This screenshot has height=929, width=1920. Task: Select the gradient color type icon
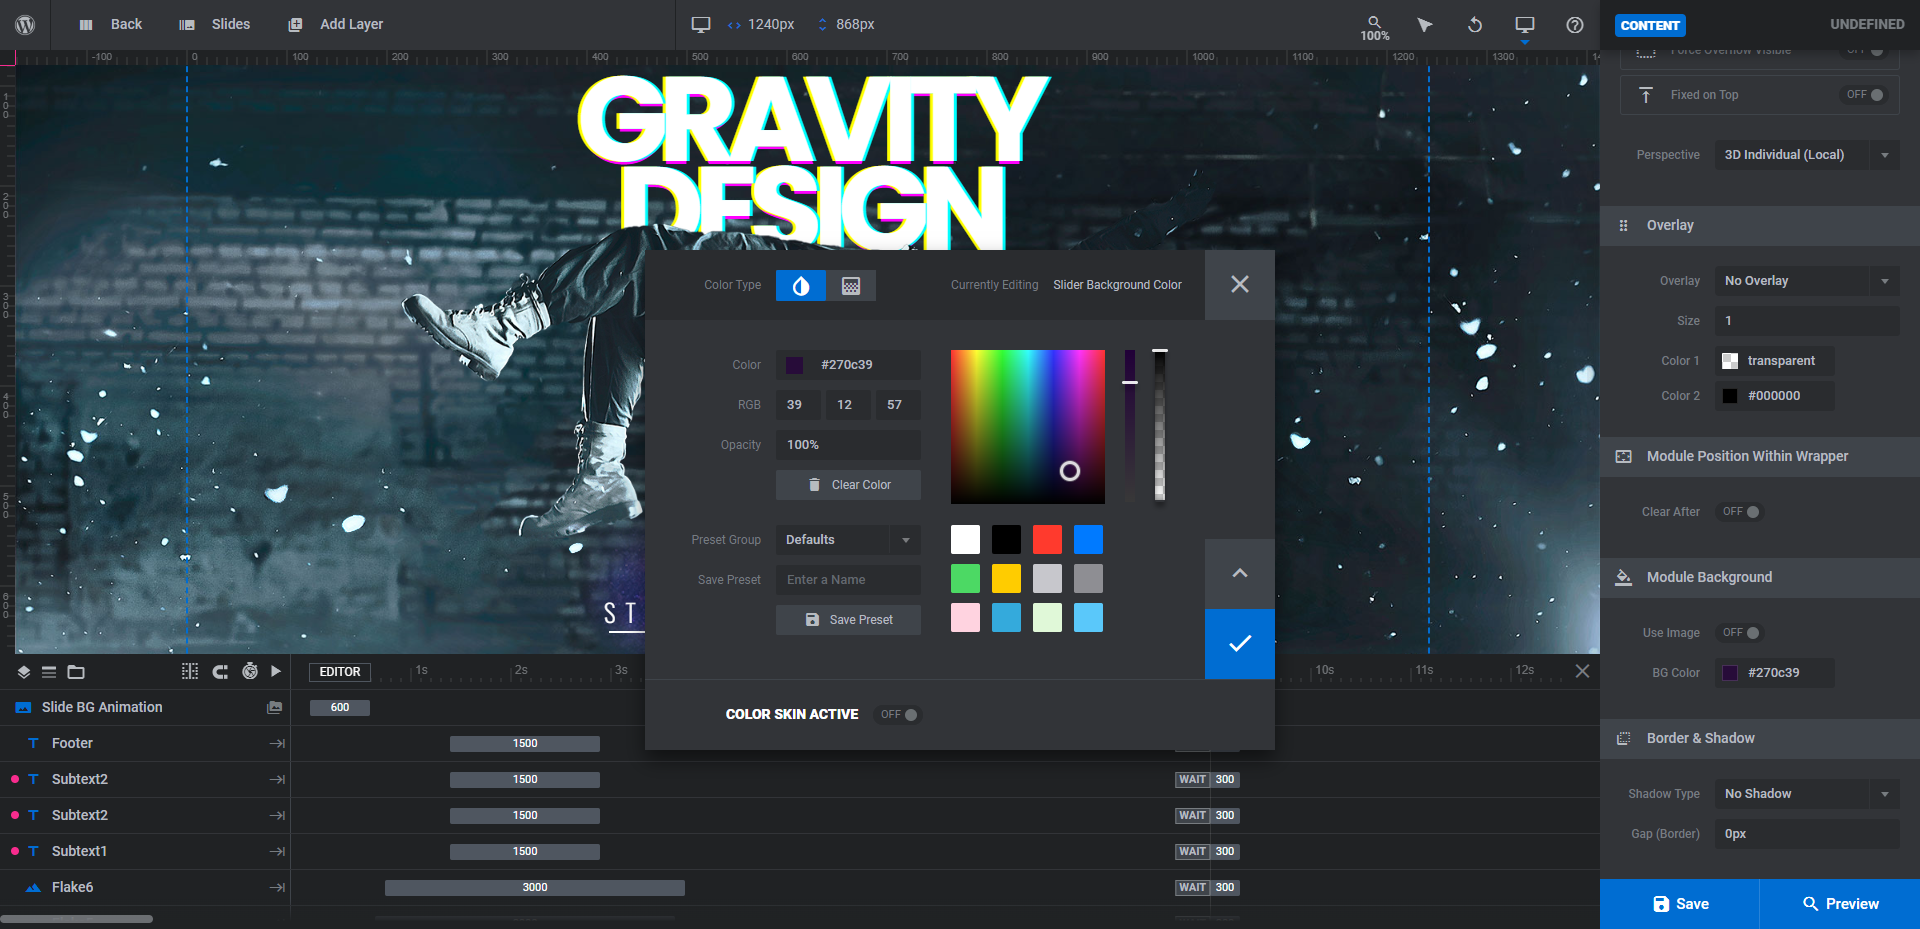(851, 286)
